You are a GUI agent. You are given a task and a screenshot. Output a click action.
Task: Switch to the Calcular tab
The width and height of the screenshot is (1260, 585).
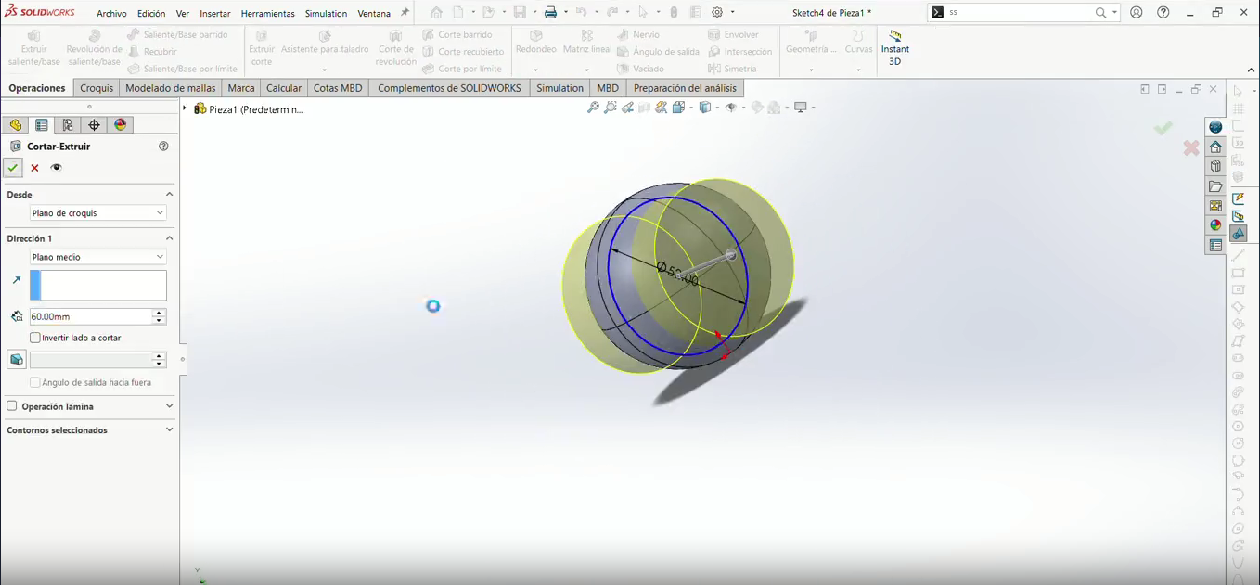[x=284, y=88]
